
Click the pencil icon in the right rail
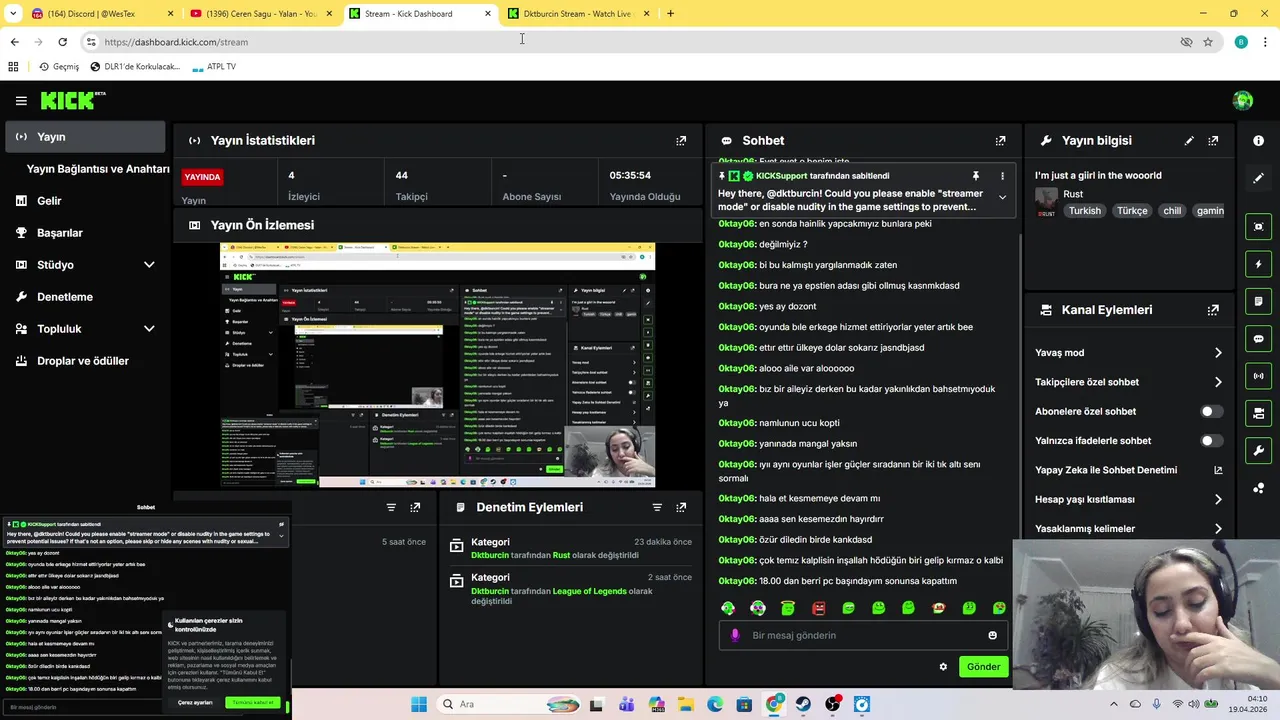(x=1258, y=178)
